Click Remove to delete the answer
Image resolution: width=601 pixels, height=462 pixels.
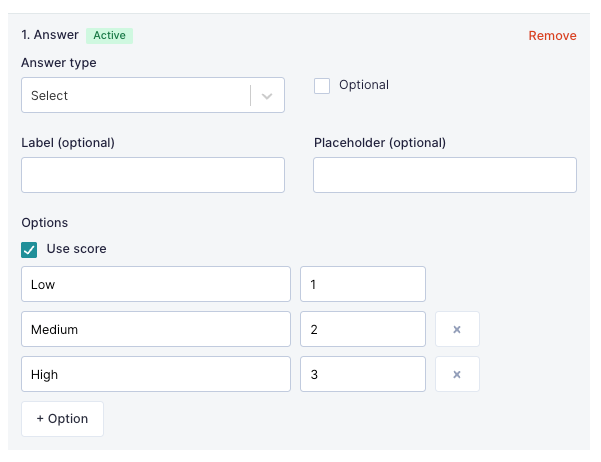coord(552,36)
